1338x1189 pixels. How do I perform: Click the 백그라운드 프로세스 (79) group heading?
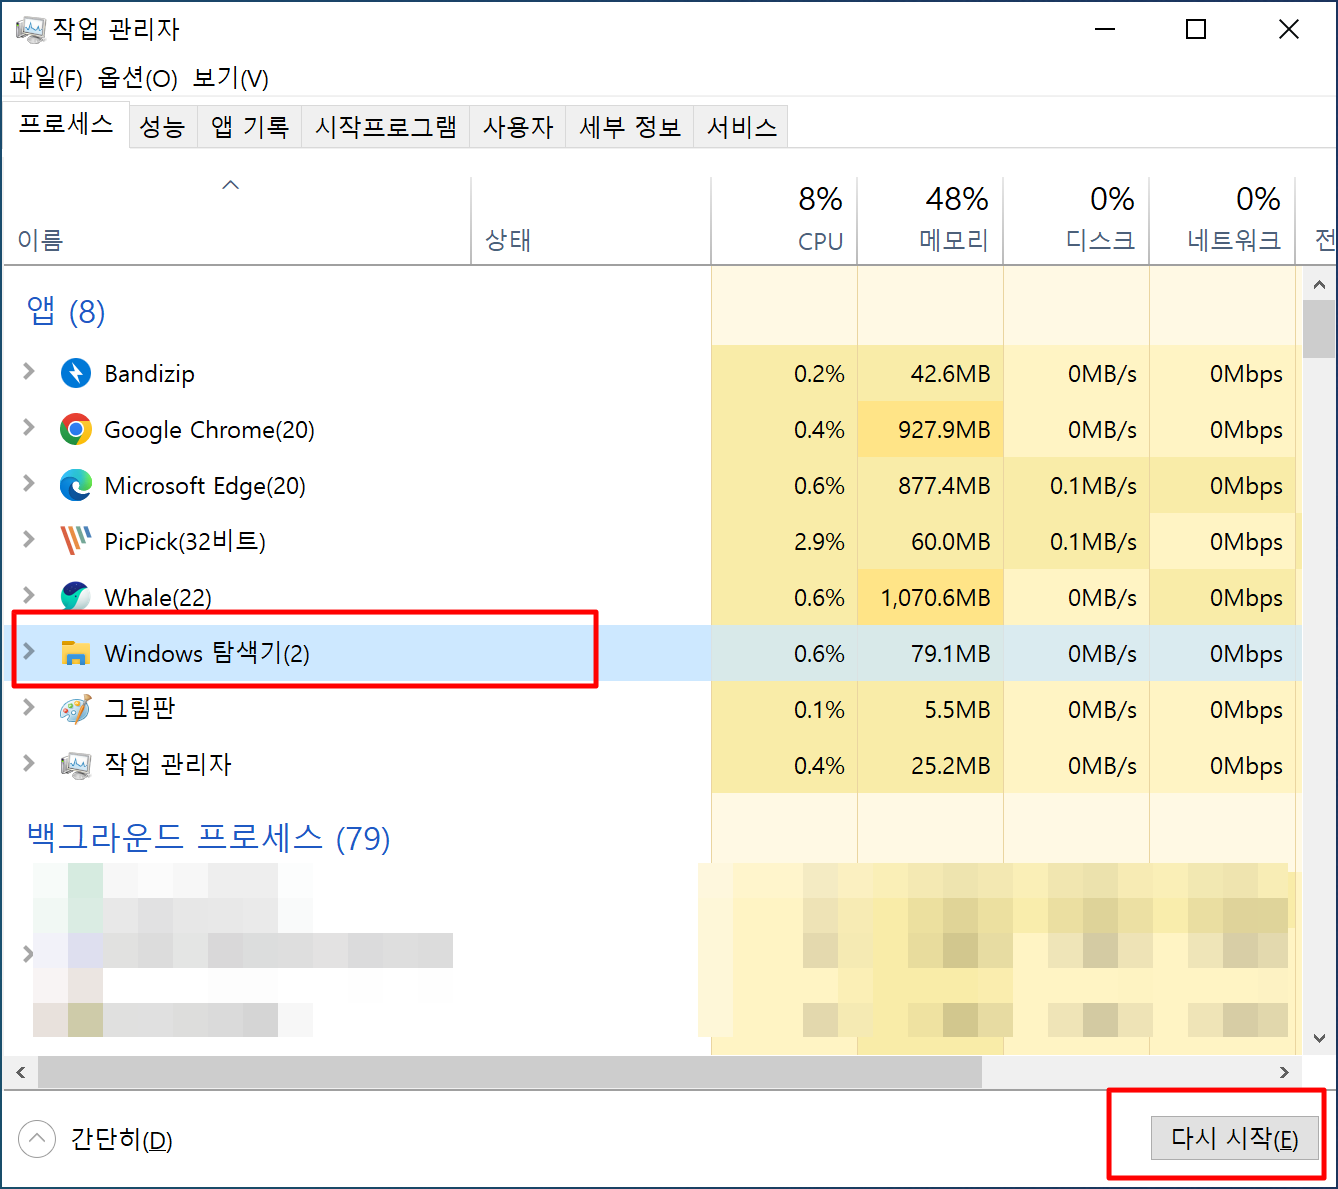click(x=208, y=837)
